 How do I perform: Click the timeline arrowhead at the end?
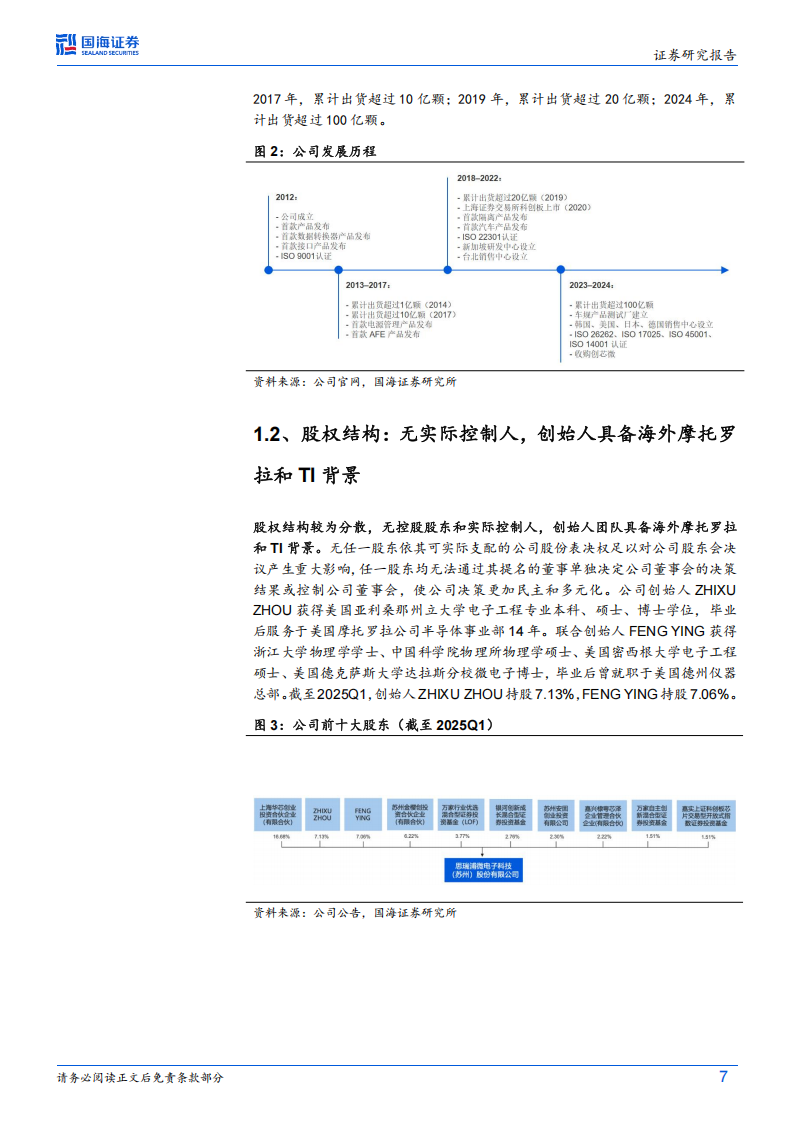[725, 270]
